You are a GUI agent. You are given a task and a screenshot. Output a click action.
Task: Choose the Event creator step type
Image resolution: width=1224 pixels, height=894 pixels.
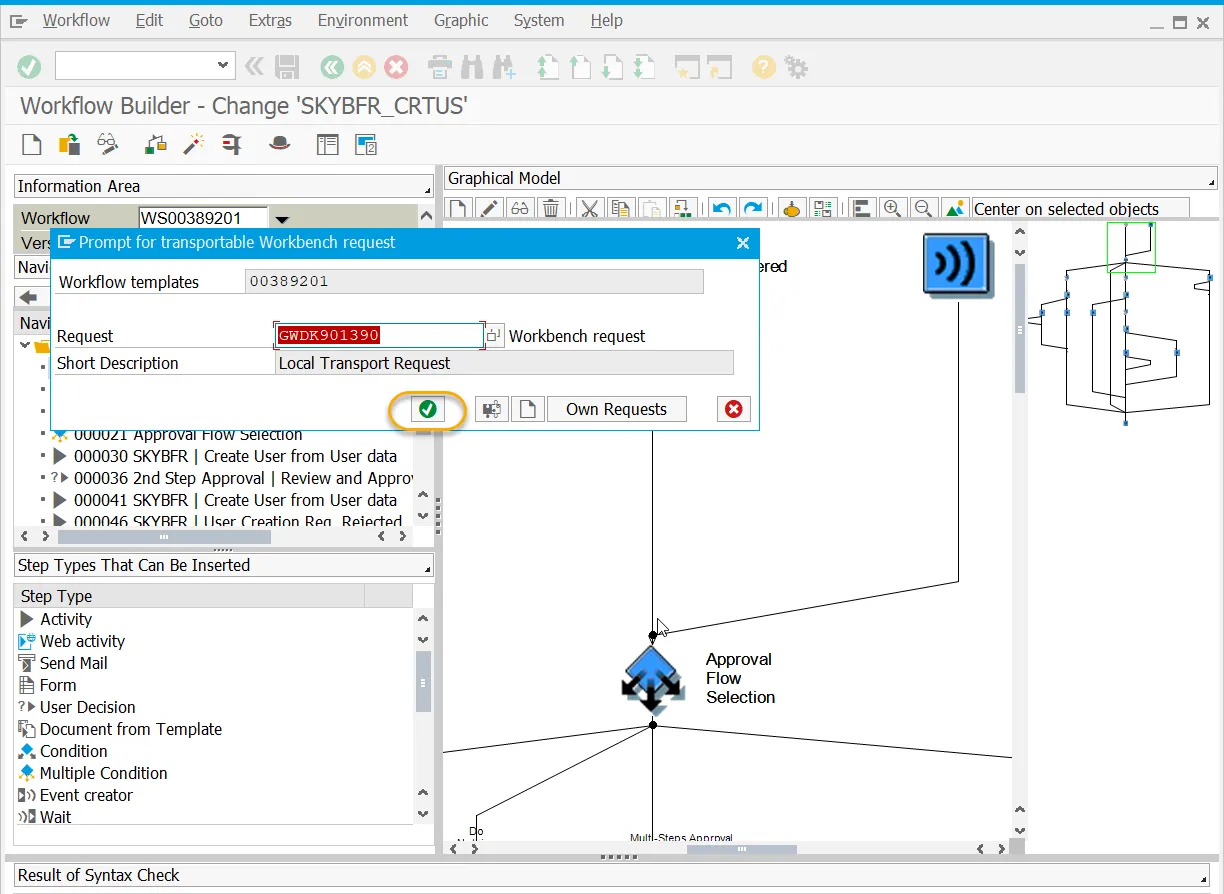86,795
